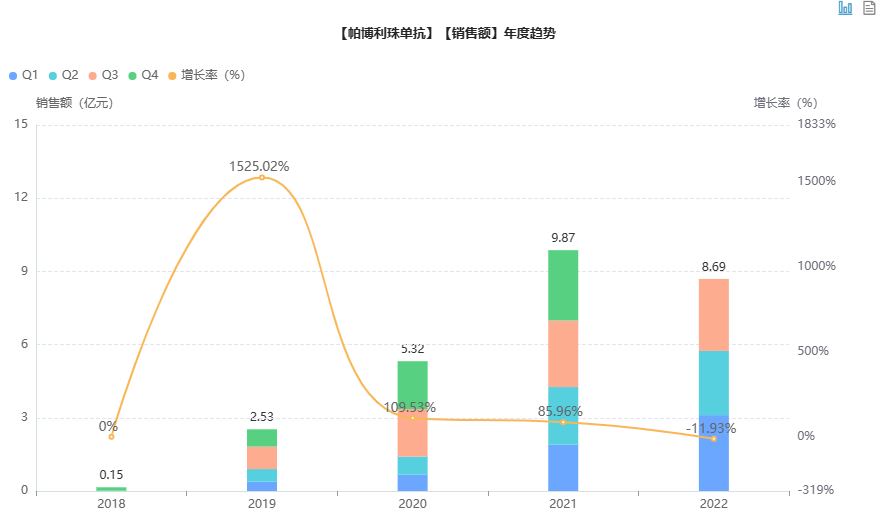891x520 pixels.
Task: Click the chart title 帕博利珠单抗 销售额 年度趋势
Action: click(x=446, y=33)
